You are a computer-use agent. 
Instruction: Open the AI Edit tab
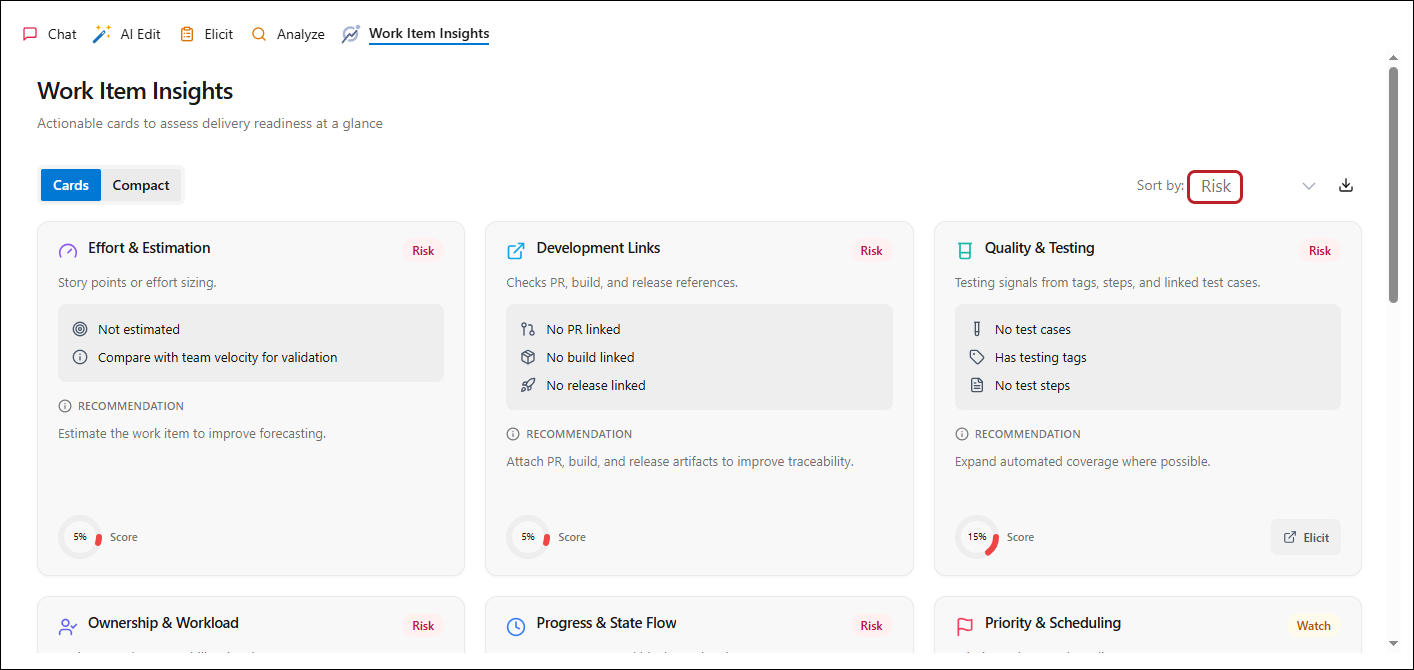coord(127,34)
